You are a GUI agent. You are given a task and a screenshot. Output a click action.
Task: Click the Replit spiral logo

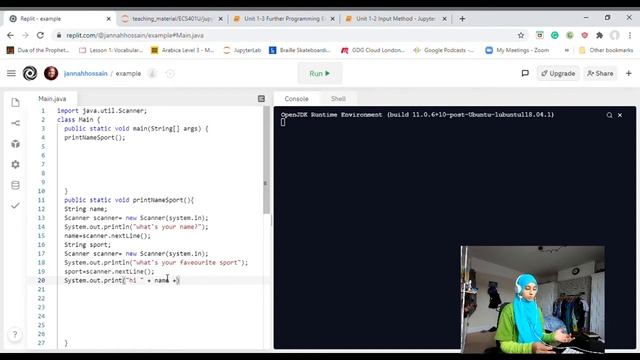coord(30,73)
